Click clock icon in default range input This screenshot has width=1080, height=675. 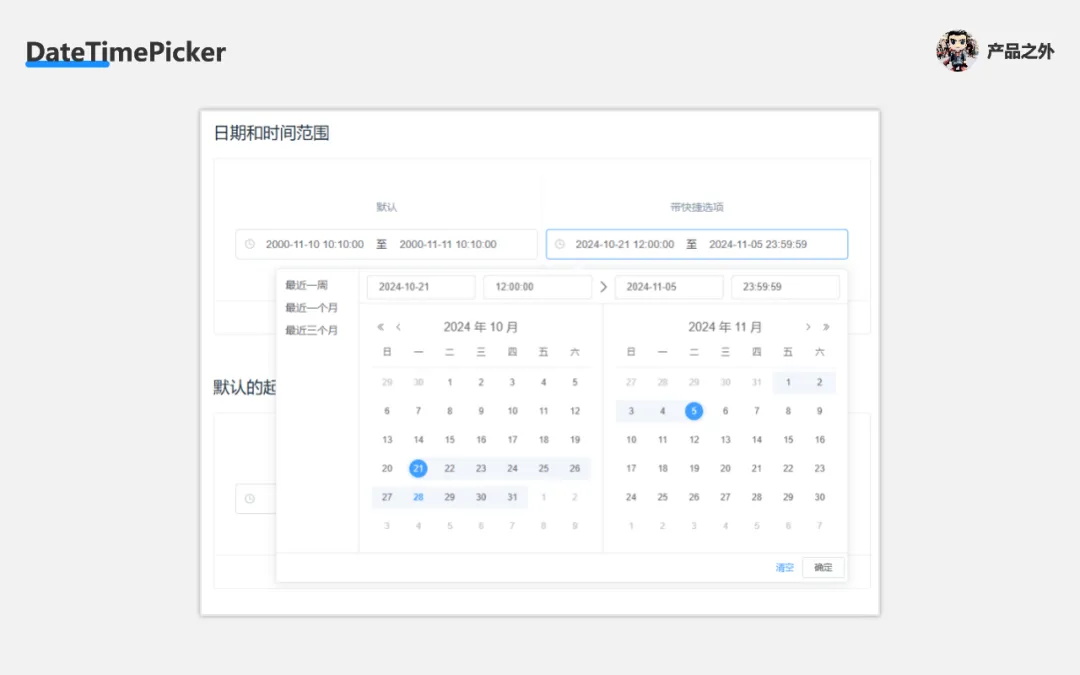click(x=250, y=244)
